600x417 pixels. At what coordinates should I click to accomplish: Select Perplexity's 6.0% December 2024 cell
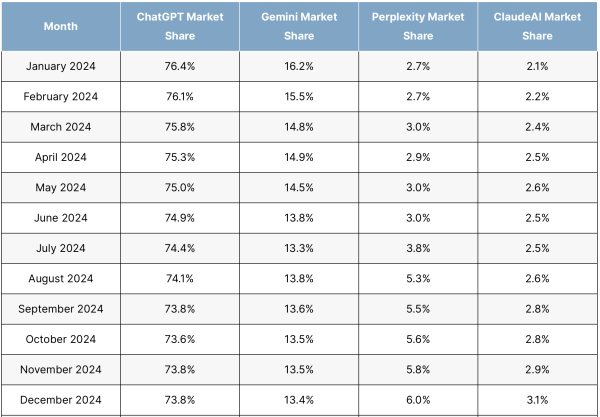[x=418, y=401]
